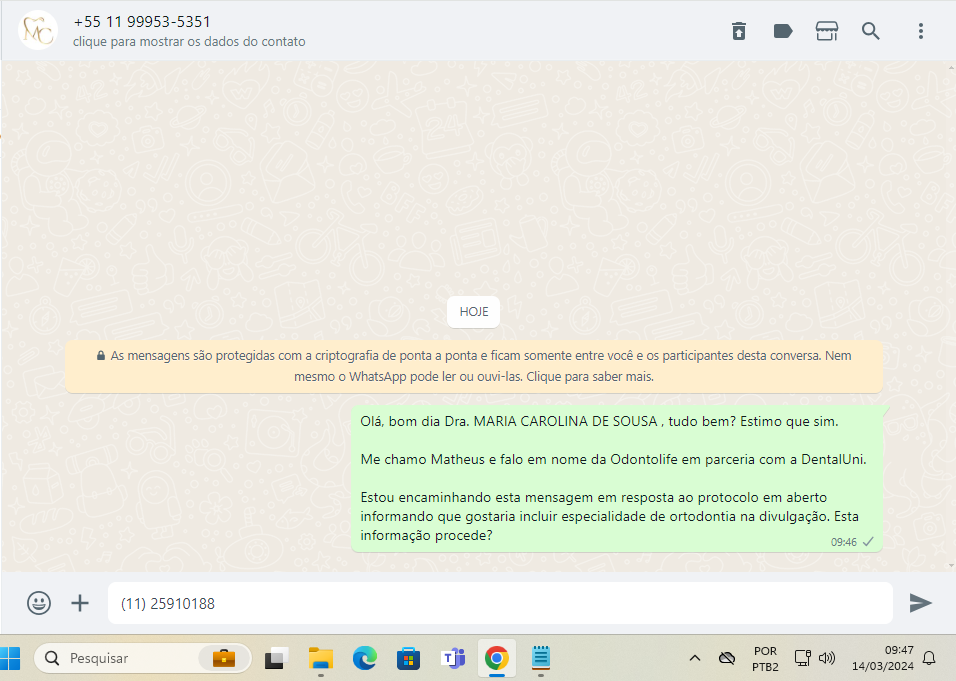This screenshot has height=681, width=956.
Task: Click the volume speaker tray icon
Action: coord(827,658)
